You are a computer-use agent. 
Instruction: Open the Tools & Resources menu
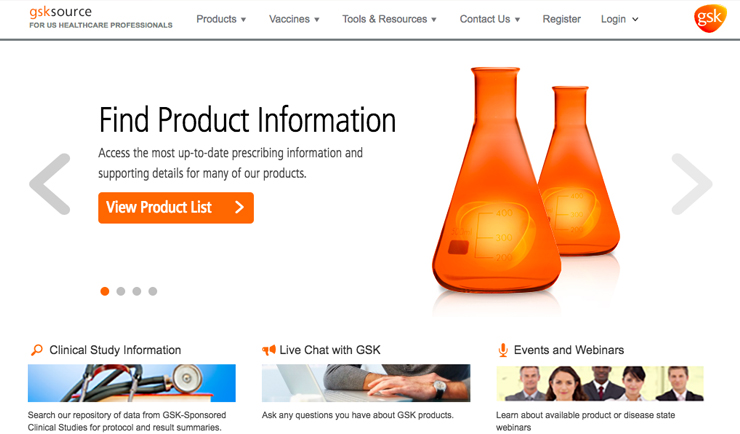tap(389, 19)
